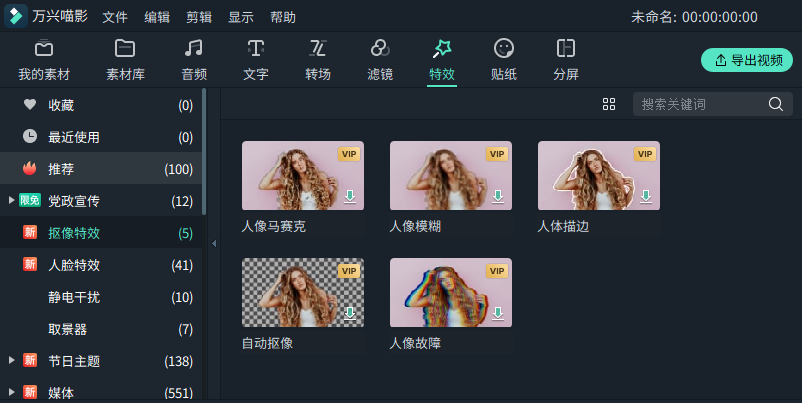Click the 导出视频 export button

coord(747,60)
